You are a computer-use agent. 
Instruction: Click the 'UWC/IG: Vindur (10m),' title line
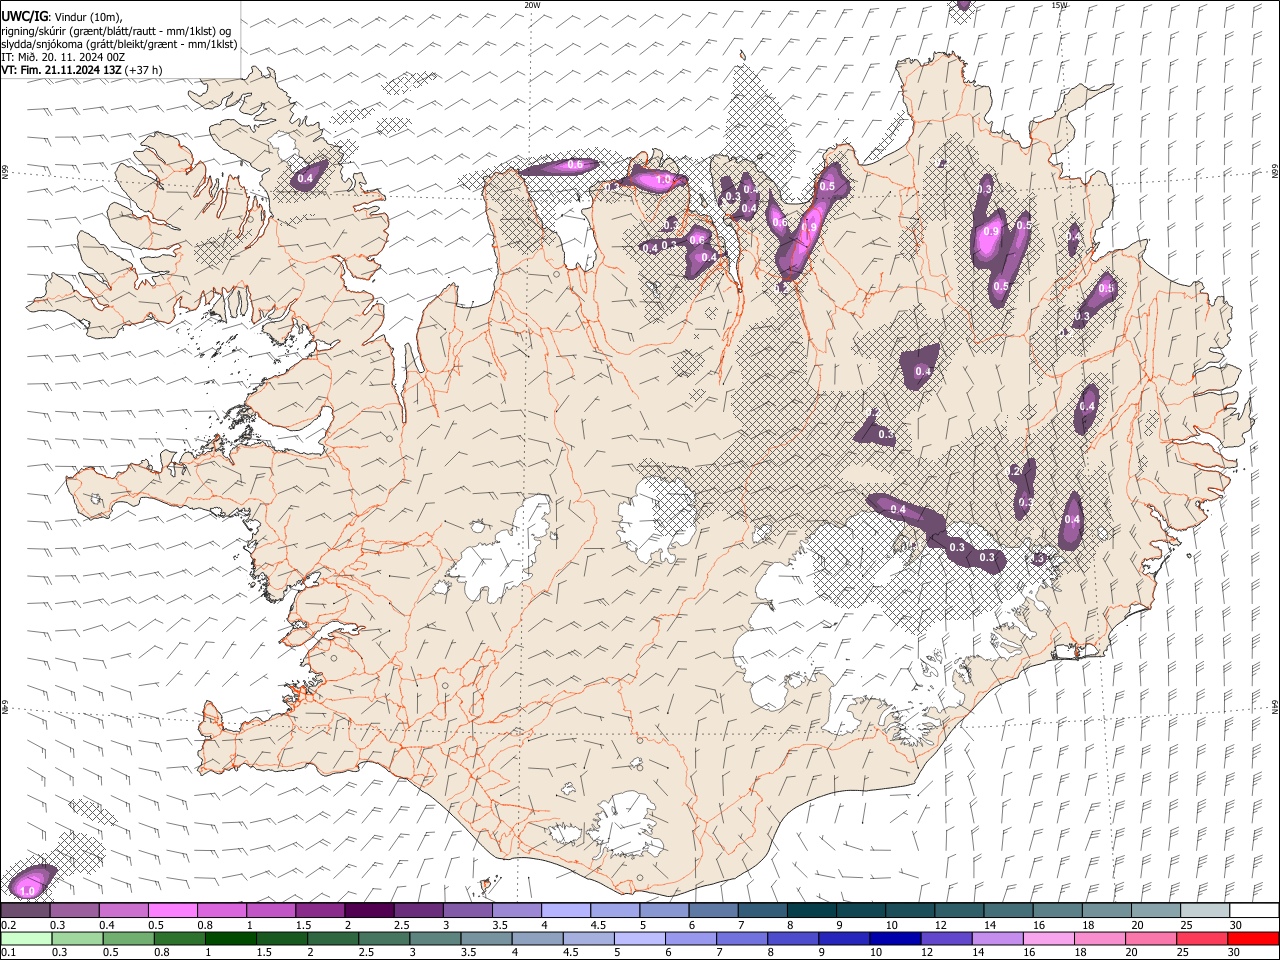click(x=62, y=17)
